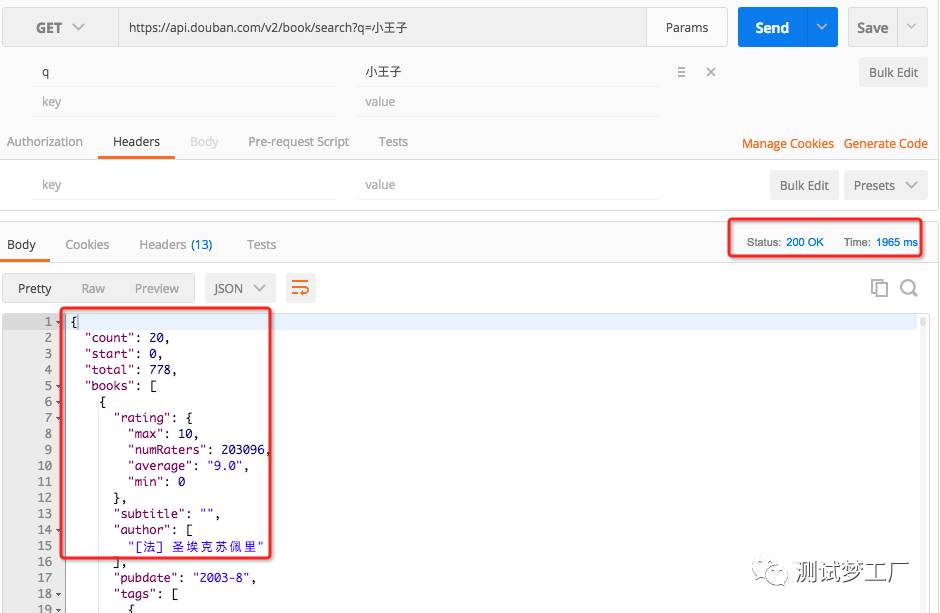View response Headers (13) tab

click(176, 245)
